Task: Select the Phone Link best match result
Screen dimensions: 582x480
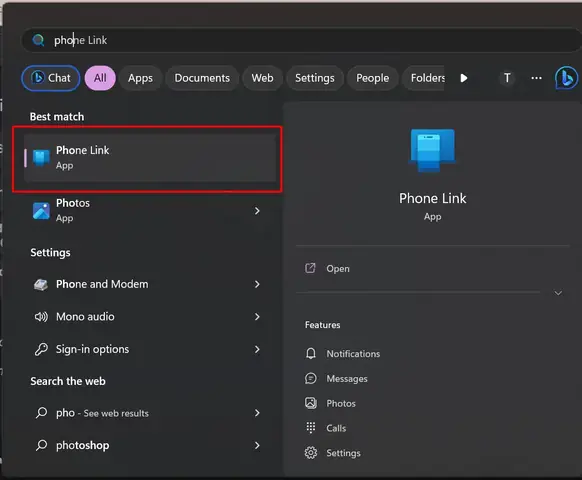Action: [150, 158]
